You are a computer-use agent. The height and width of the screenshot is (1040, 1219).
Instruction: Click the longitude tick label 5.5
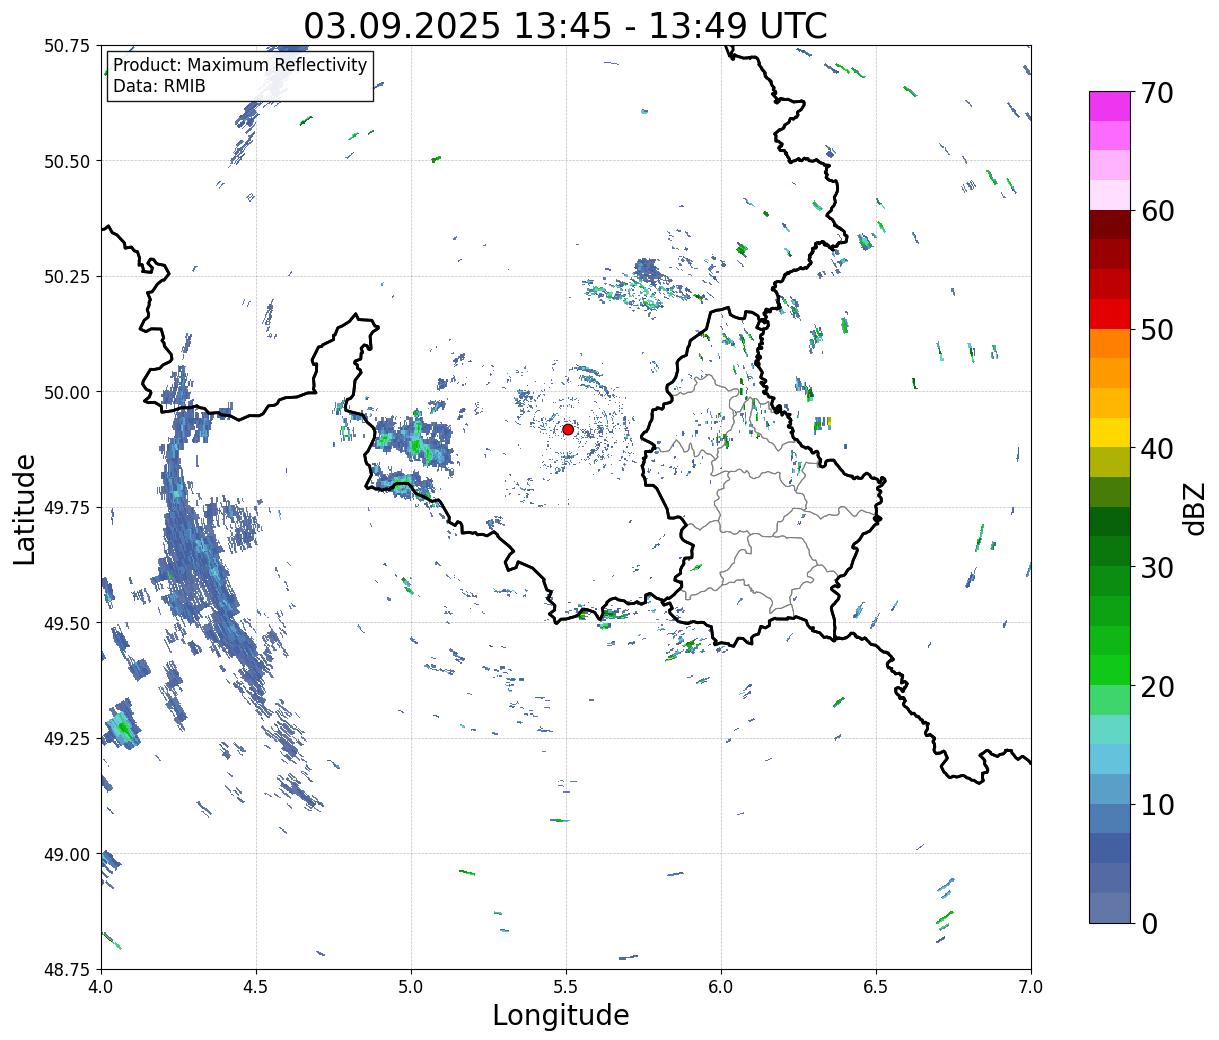point(566,987)
